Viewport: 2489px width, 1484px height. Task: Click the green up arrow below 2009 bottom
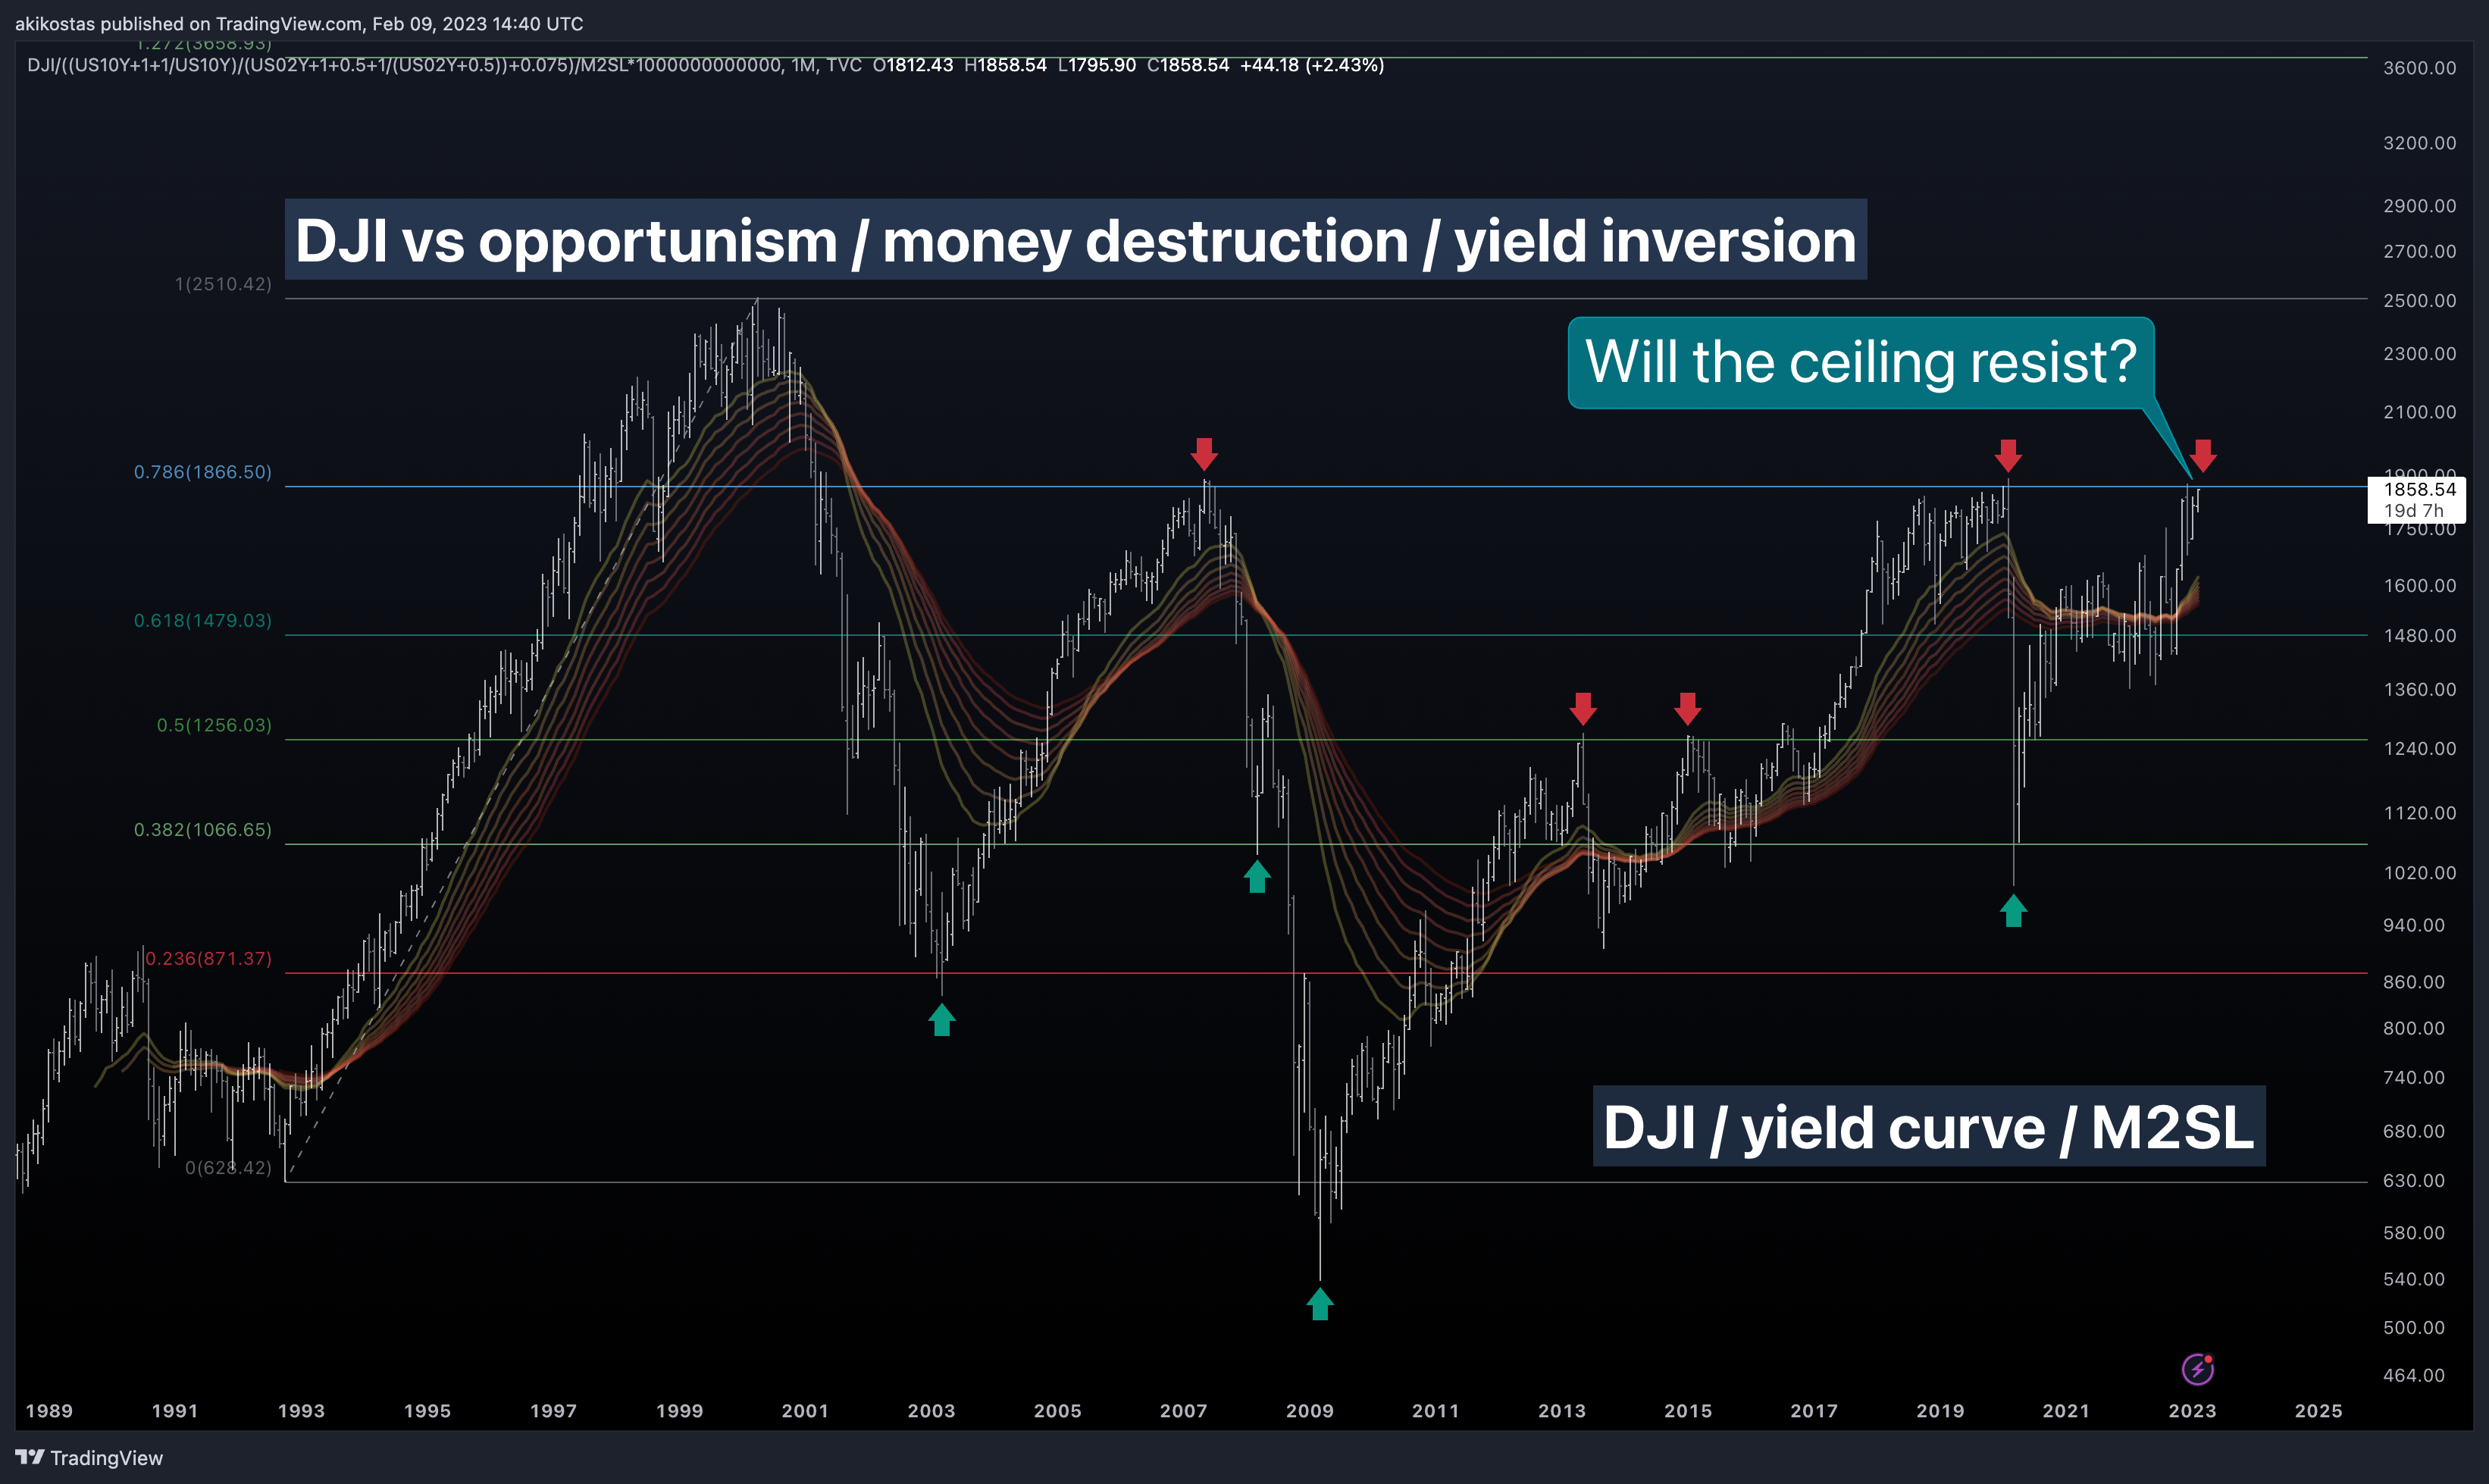tap(1320, 1304)
